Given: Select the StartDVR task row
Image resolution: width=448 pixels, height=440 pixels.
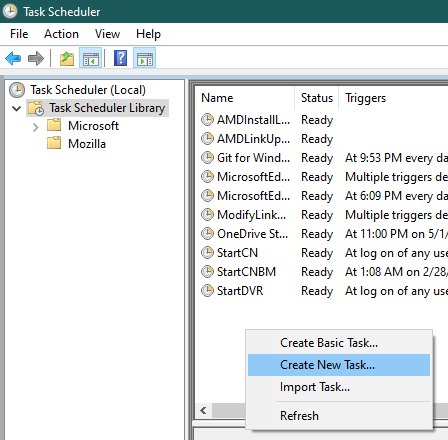Looking at the screenshot, I should click(322, 291).
